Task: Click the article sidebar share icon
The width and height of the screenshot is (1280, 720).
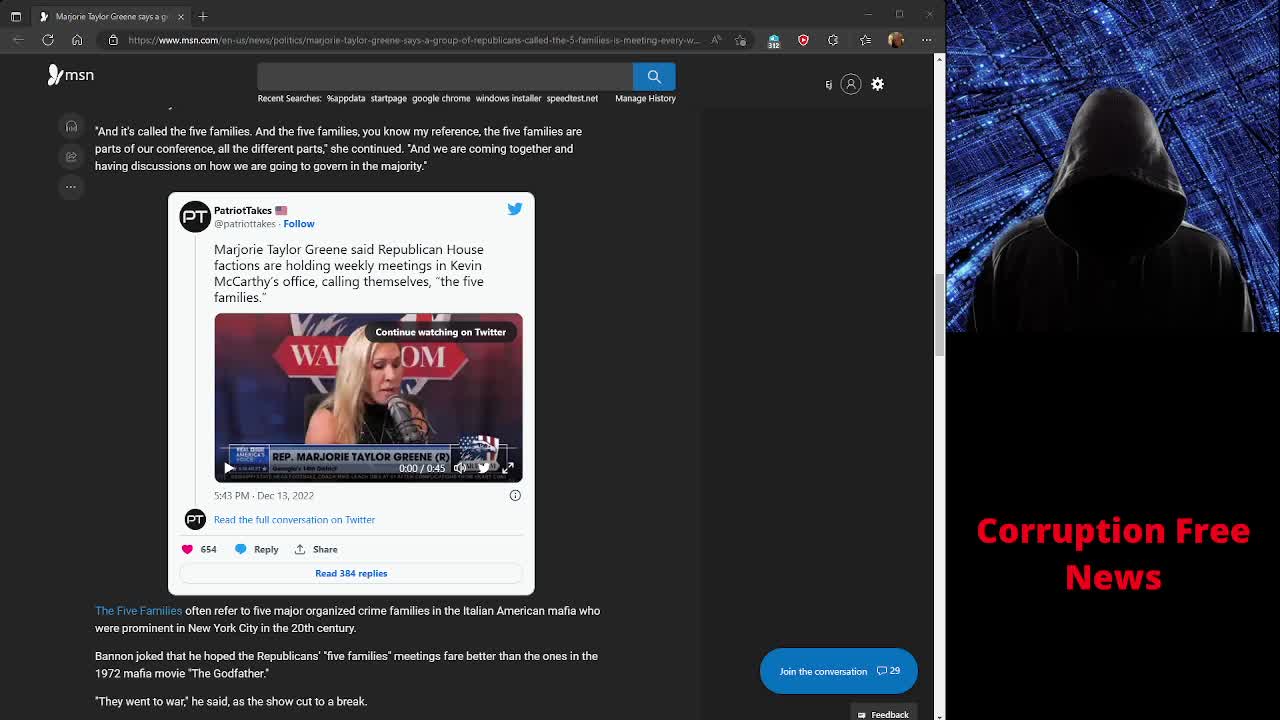Action: (71, 156)
